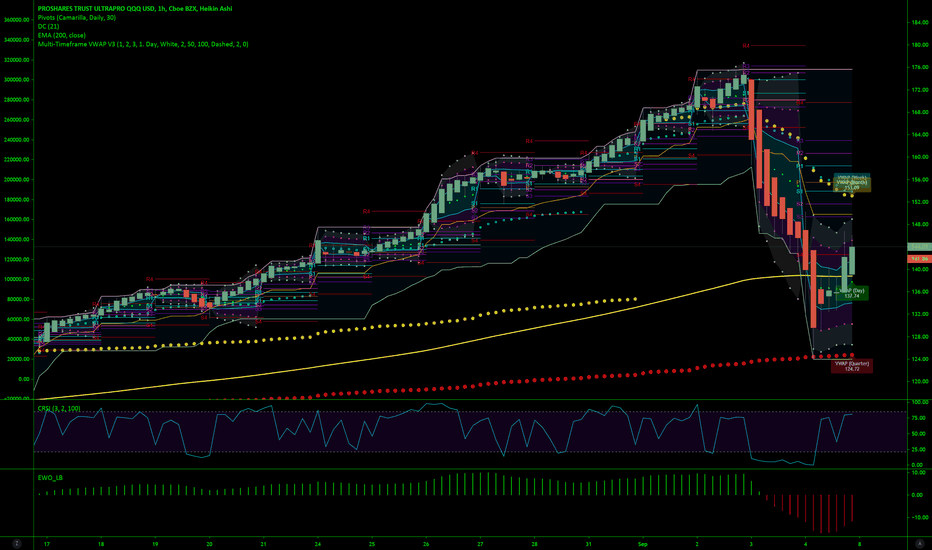Click the 128.00 price scale value
Screen dimensions: 932x550
(x=920, y=337)
